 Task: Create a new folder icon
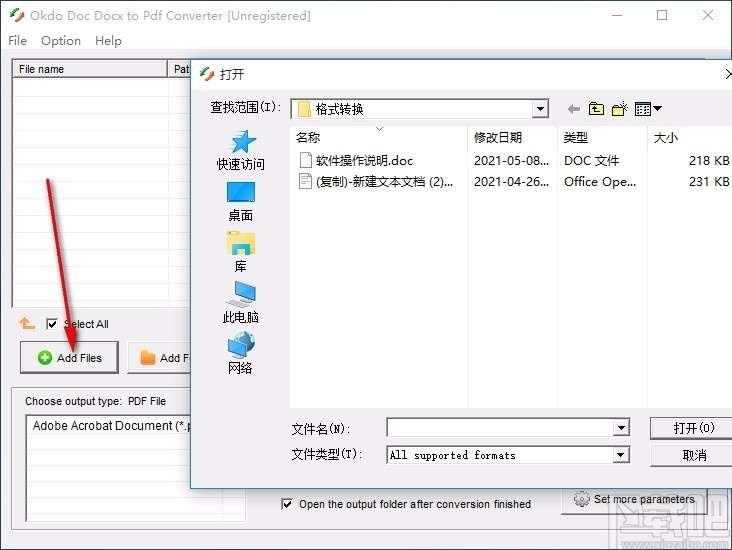(620, 109)
